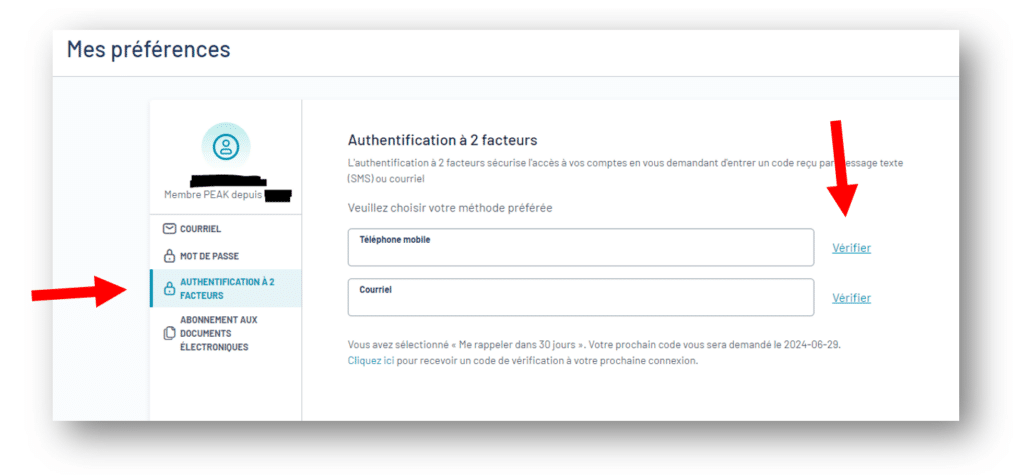
Task: Click the envelope icon beside Courriel
Action: pos(169,229)
